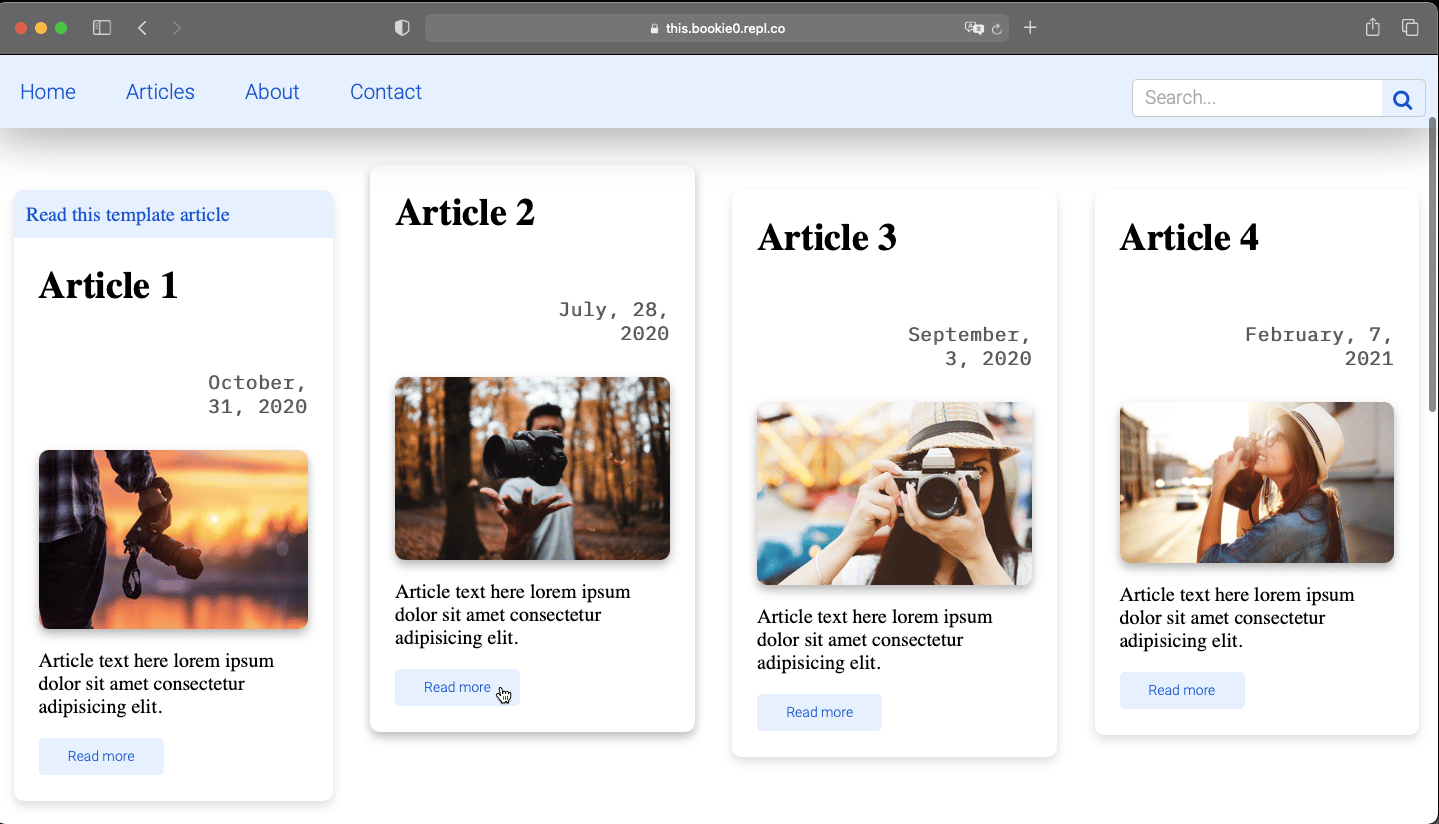1439x824 pixels.
Task: Click Read more on Article 1
Action: pos(101,756)
